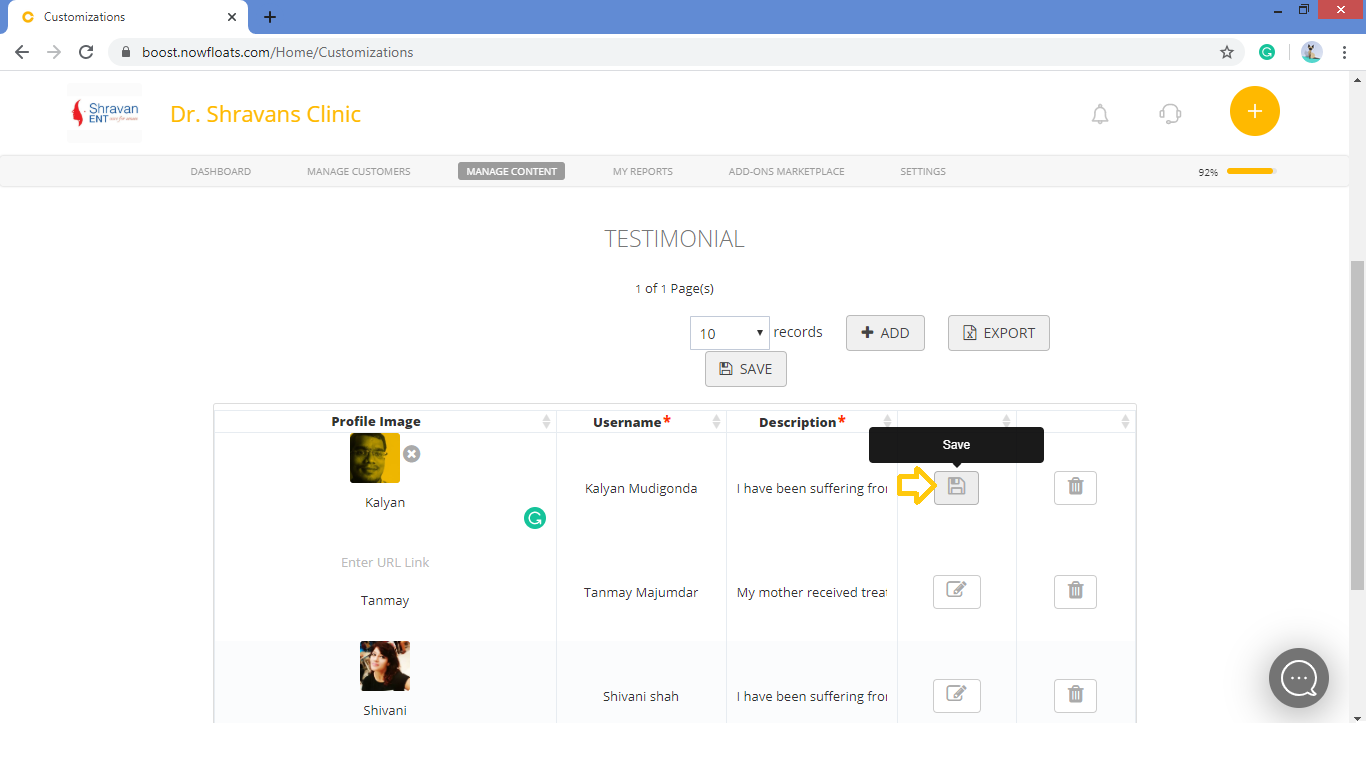Click the ADD button
The image size is (1366, 768).
(x=885, y=333)
